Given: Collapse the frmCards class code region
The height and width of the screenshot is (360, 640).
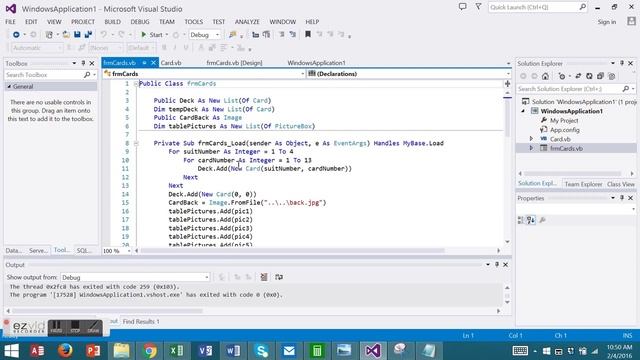Looking at the screenshot, I should [136, 84].
